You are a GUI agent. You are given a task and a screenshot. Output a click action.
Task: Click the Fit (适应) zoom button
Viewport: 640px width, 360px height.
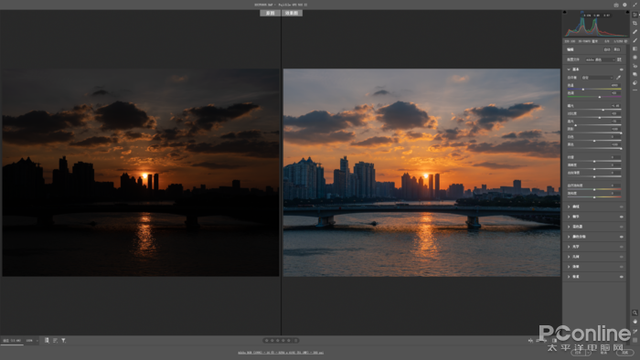pos(12,340)
